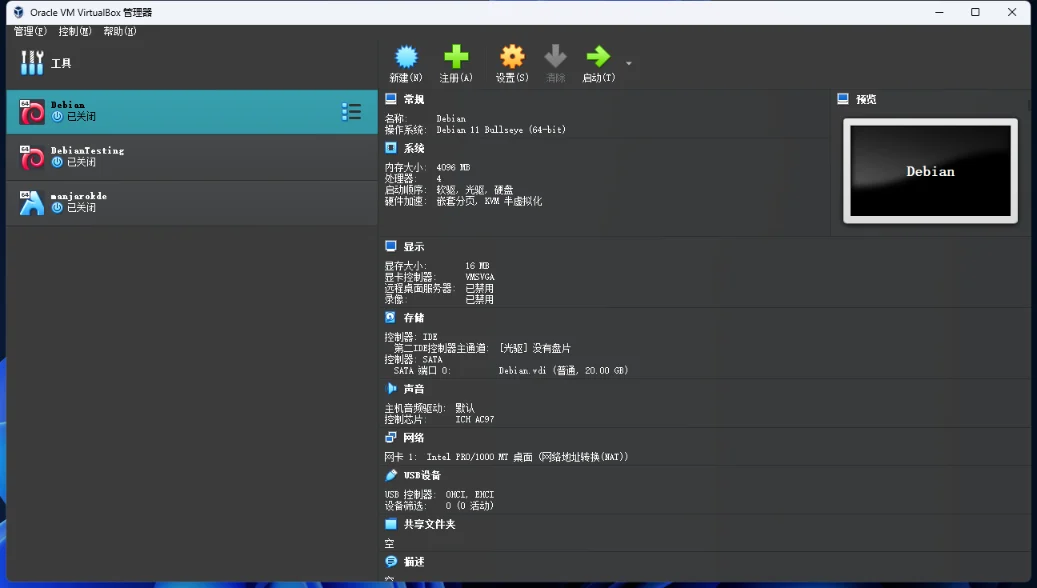Maximize the VirtualBox Manager window

pos(975,12)
